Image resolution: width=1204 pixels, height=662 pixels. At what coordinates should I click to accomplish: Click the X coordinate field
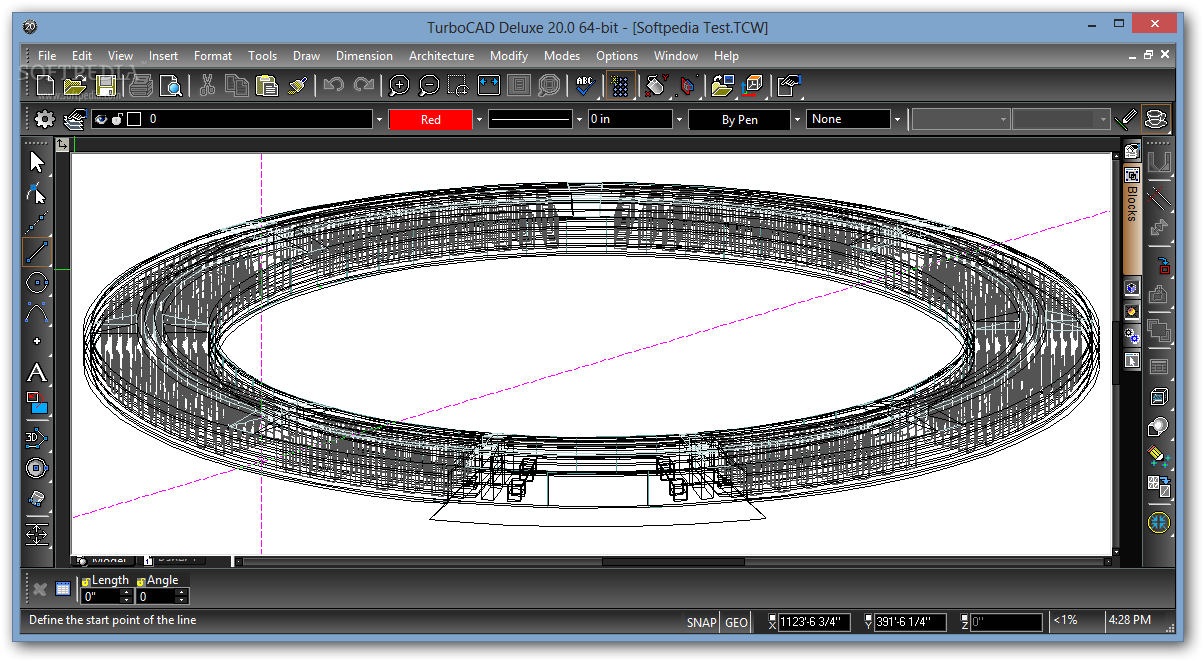pyautogui.click(x=815, y=622)
